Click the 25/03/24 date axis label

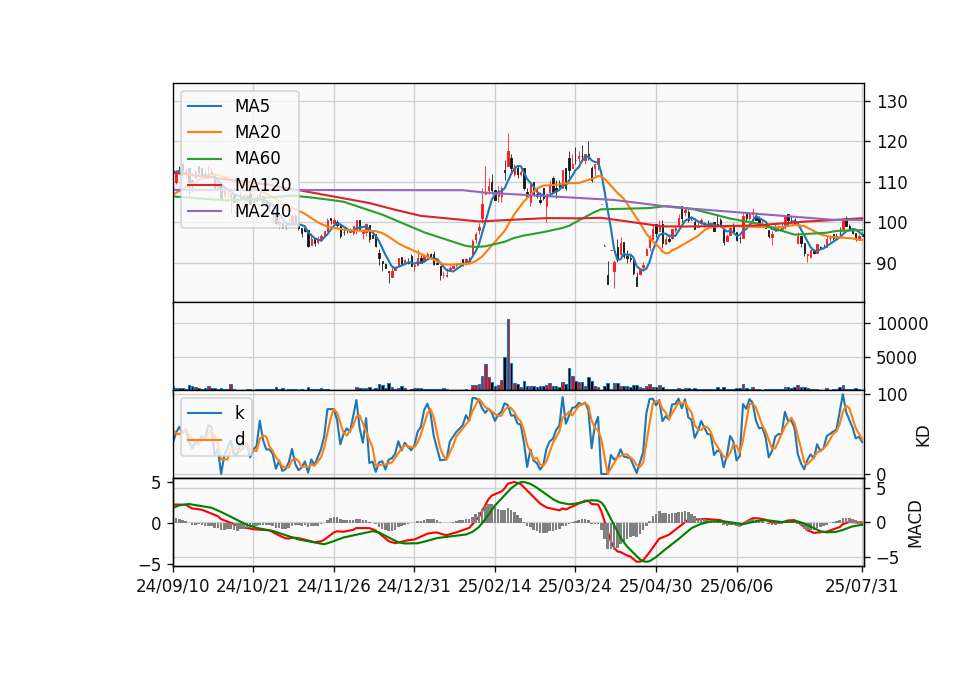(x=574, y=586)
